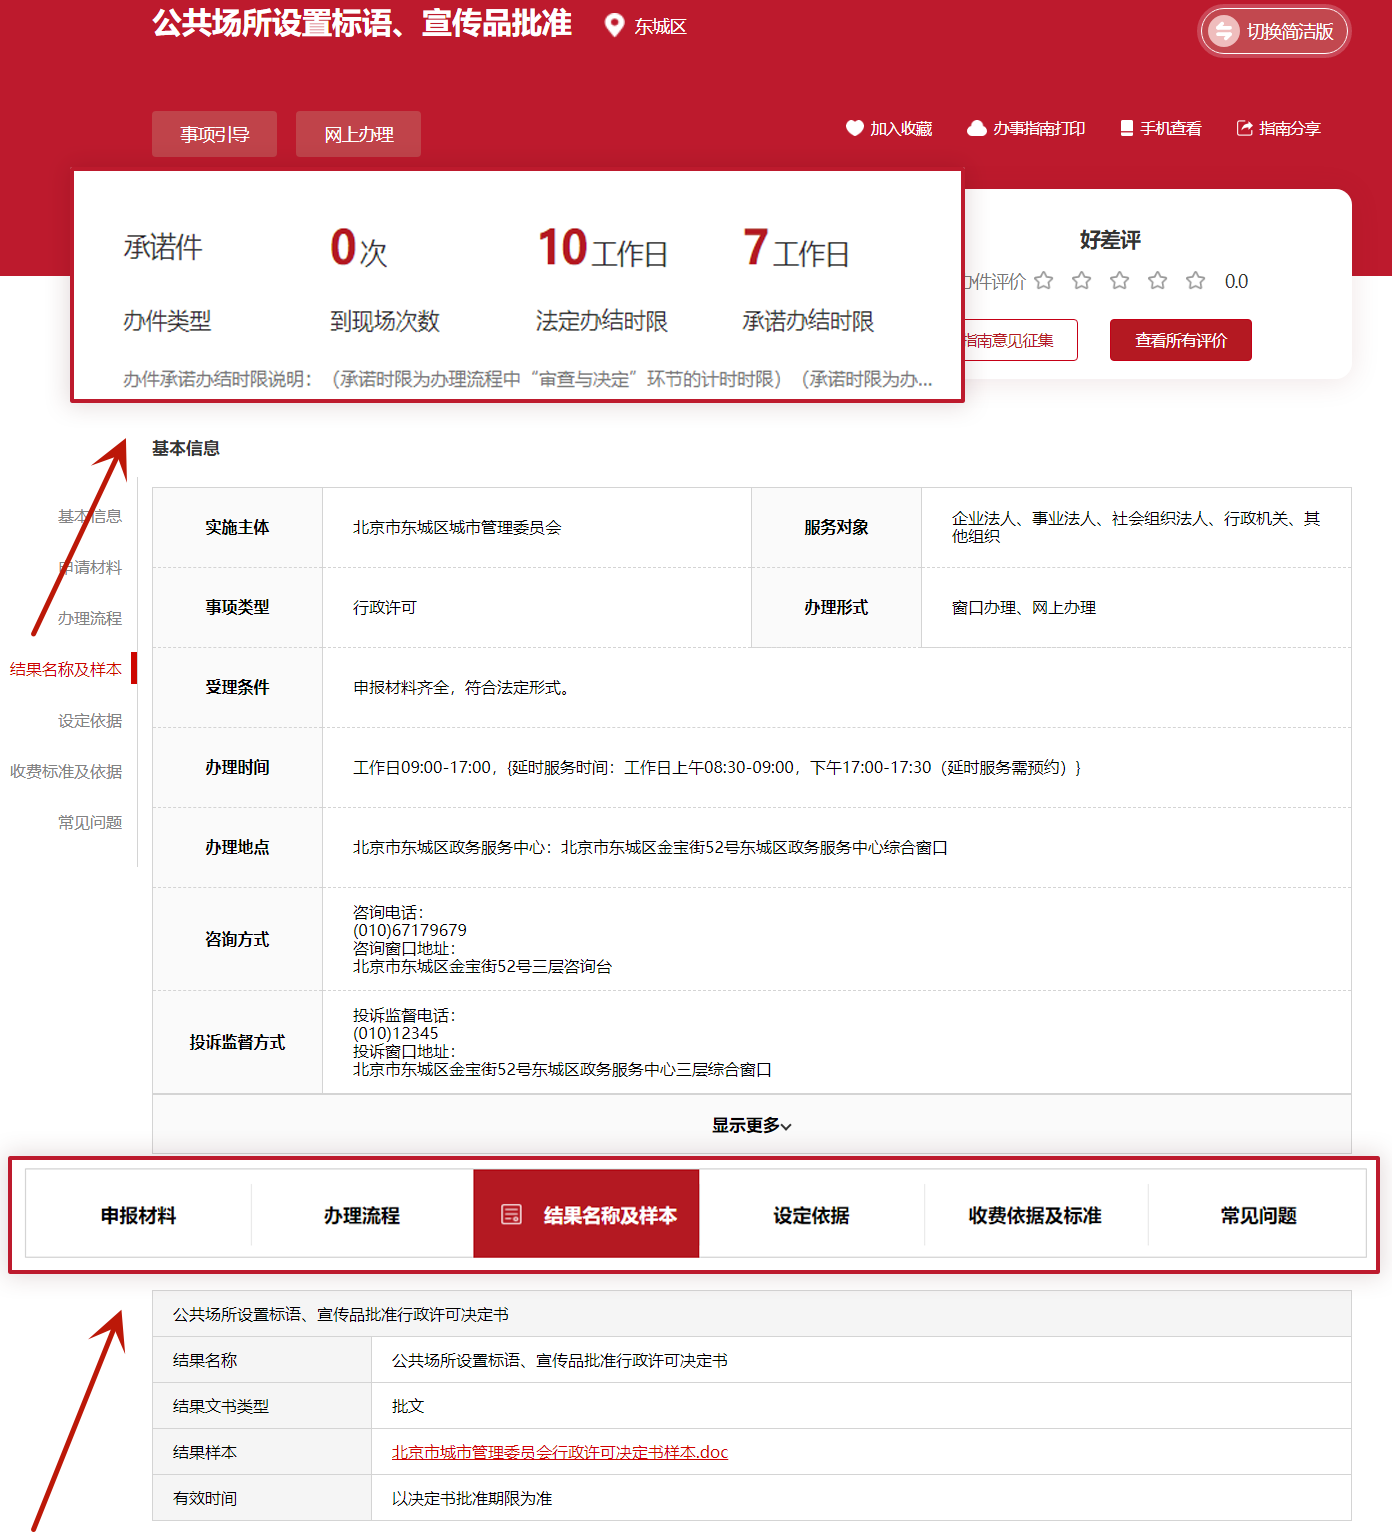Click 办事指南打印 text link
The width and height of the screenshot is (1392, 1540).
[x=1039, y=128]
